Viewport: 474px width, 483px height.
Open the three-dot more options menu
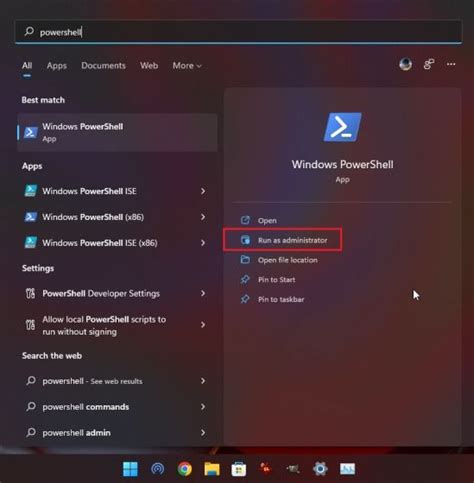(x=451, y=64)
